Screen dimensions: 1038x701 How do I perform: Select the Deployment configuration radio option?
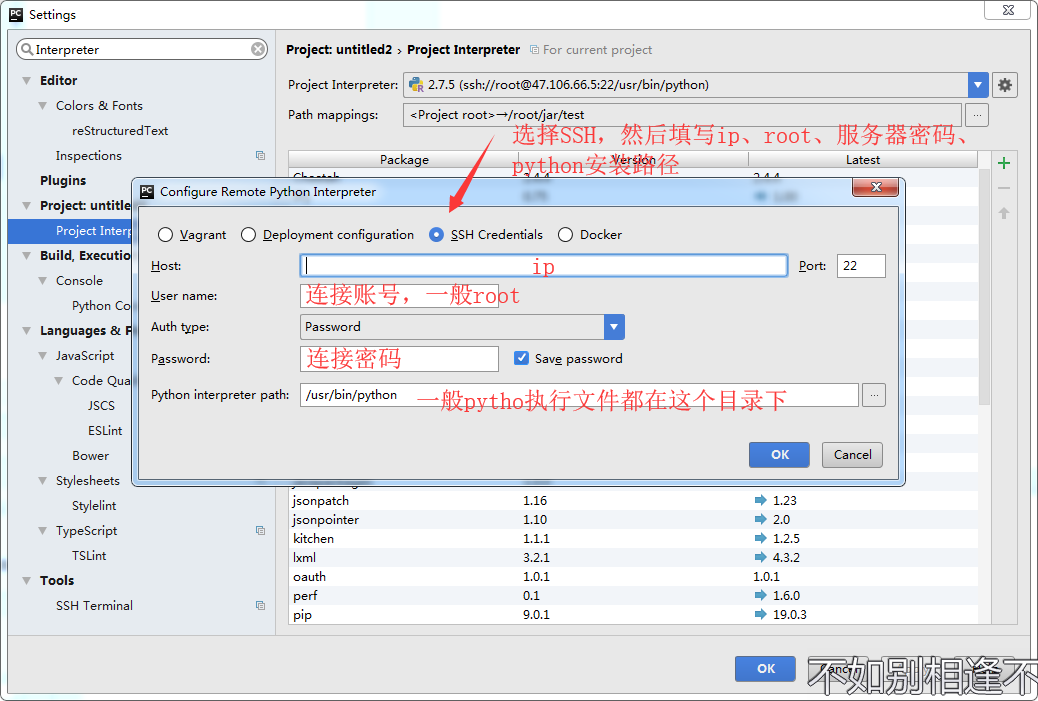[248, 234]
